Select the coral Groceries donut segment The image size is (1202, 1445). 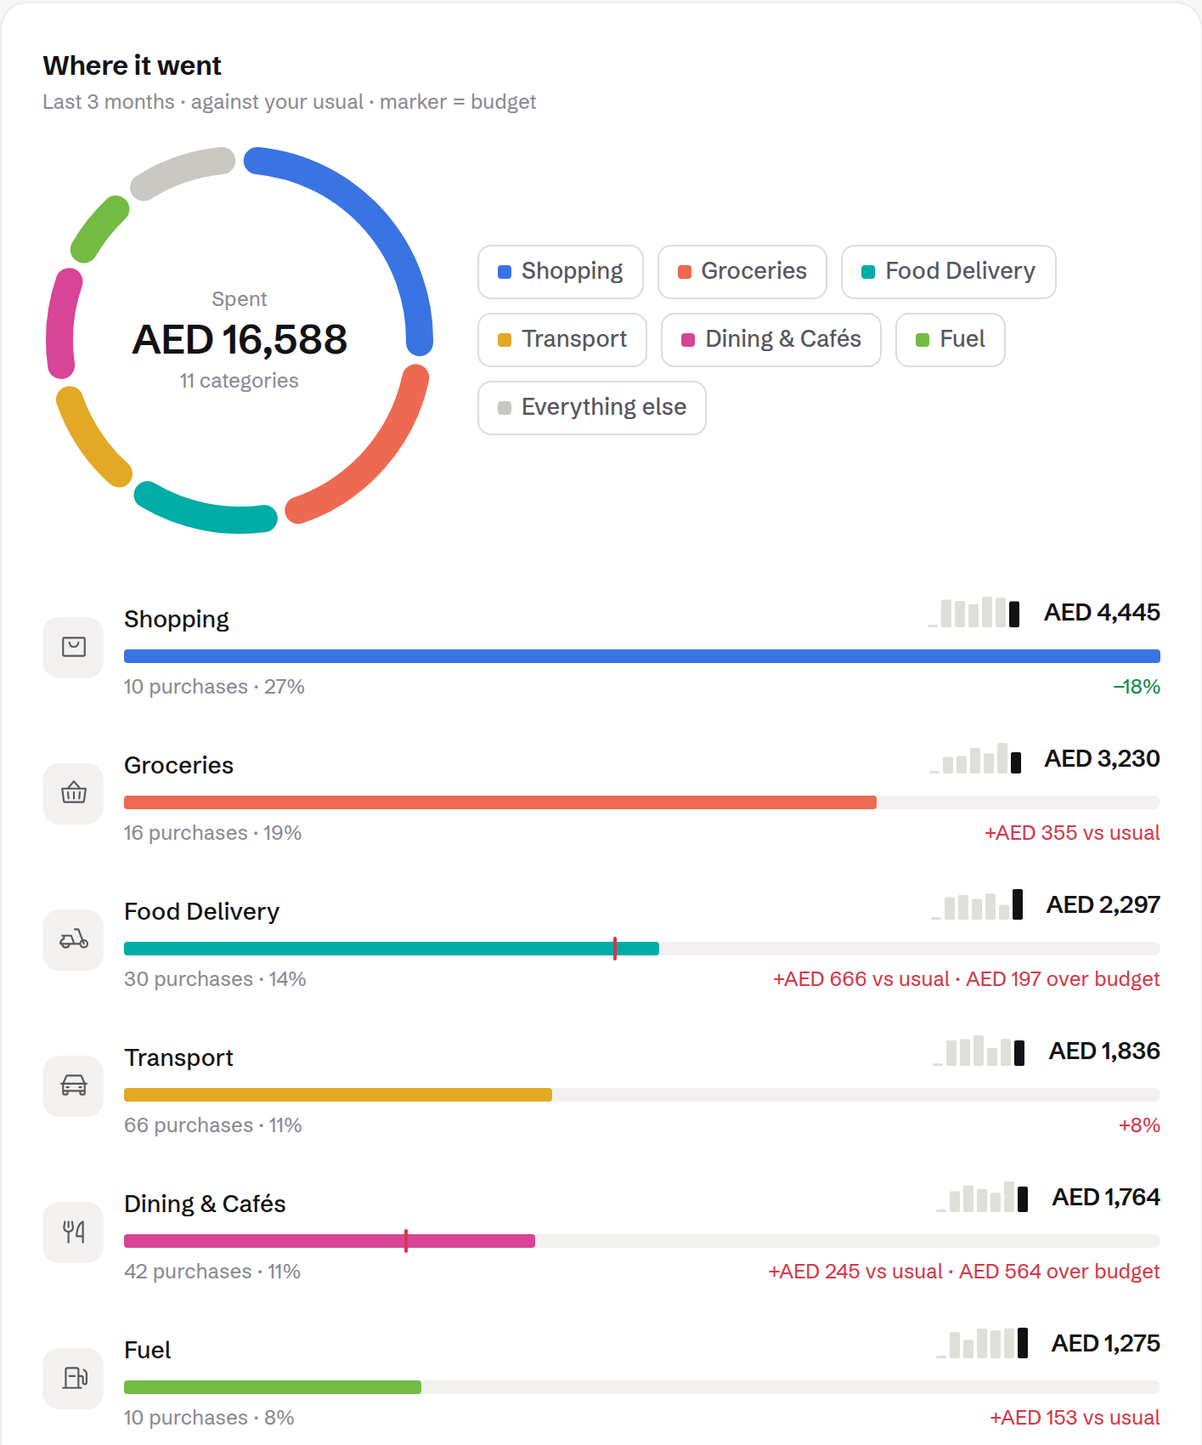pos(379,462)
